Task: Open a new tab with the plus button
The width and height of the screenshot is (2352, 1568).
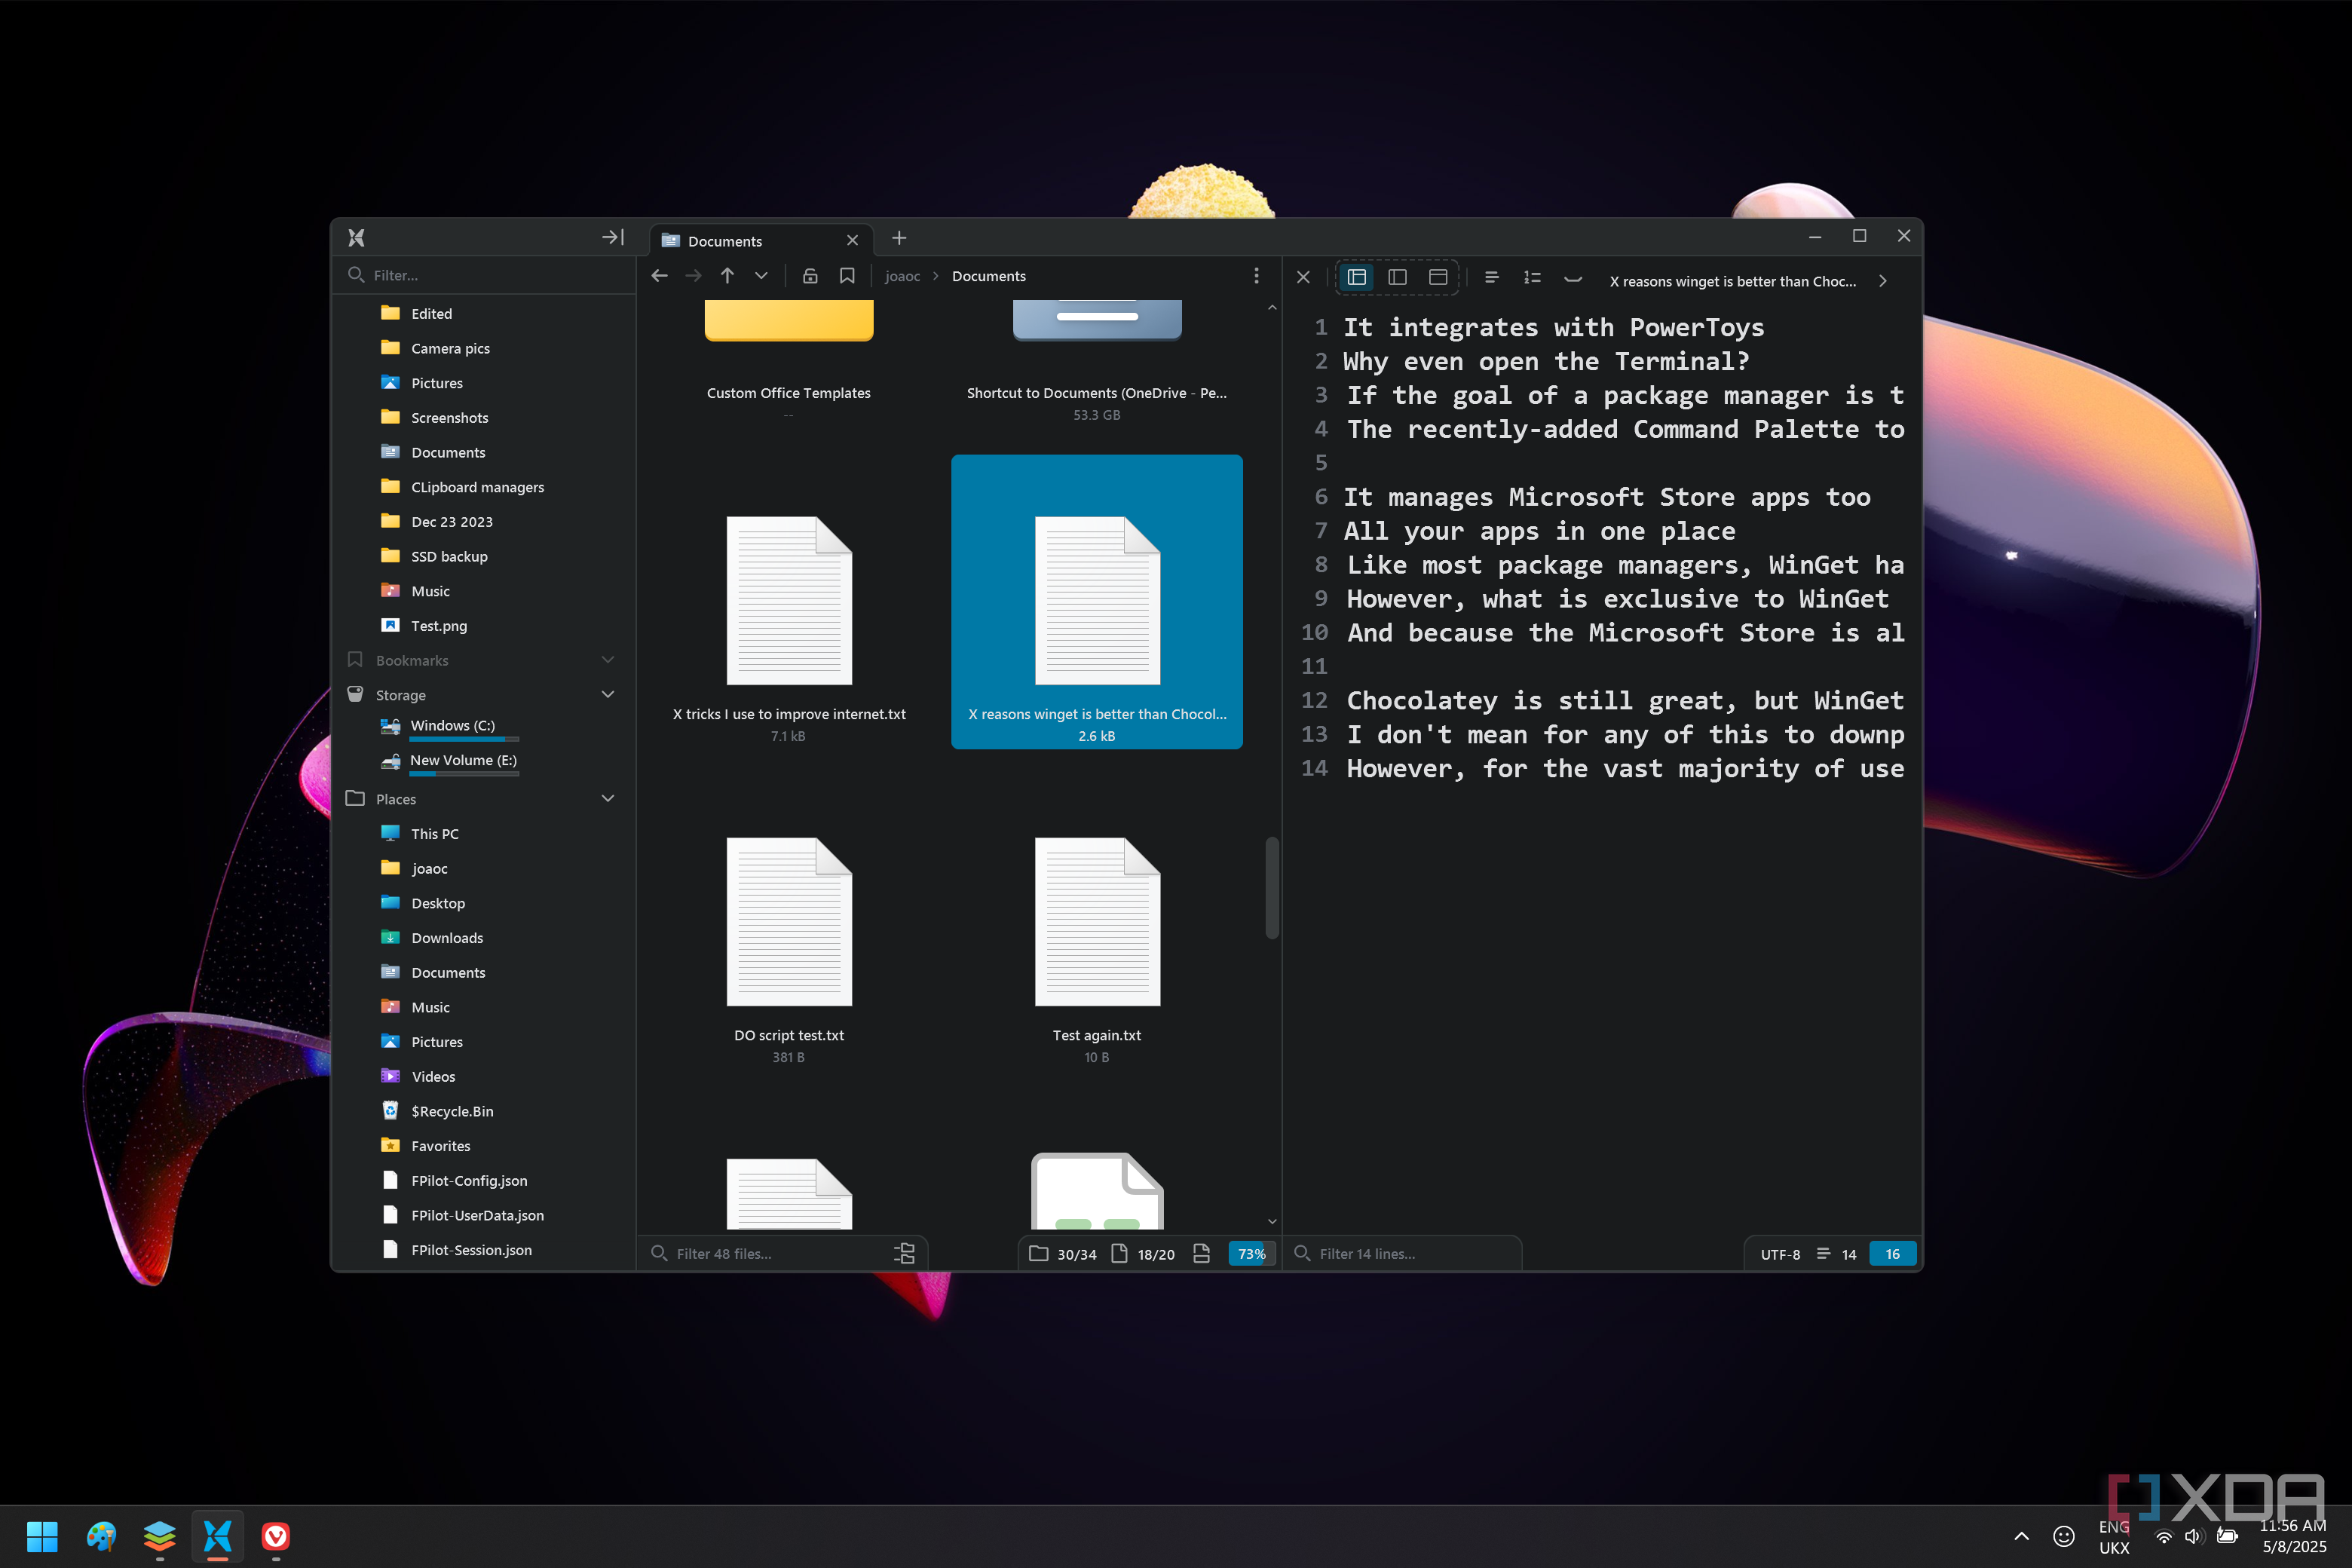Action: point(898,238)
